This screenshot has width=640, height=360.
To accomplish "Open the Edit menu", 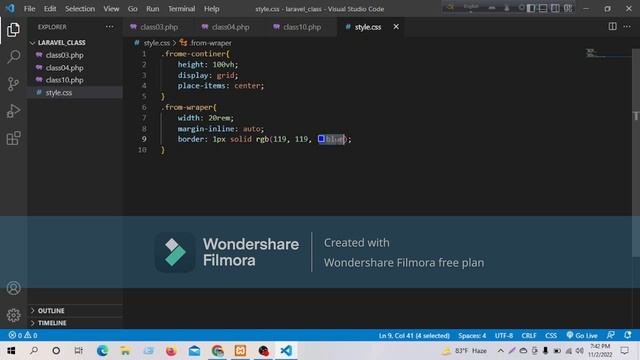I will pyautogui.click(x=50, y=9).
